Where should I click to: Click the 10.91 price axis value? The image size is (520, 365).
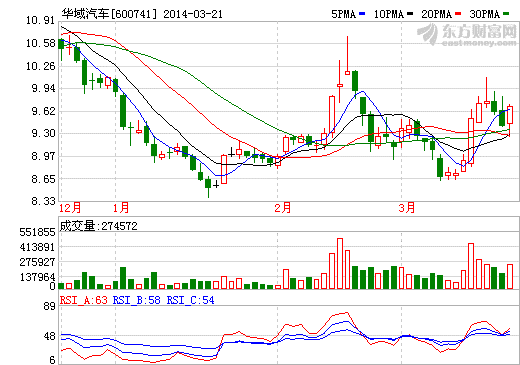point(40,21)
